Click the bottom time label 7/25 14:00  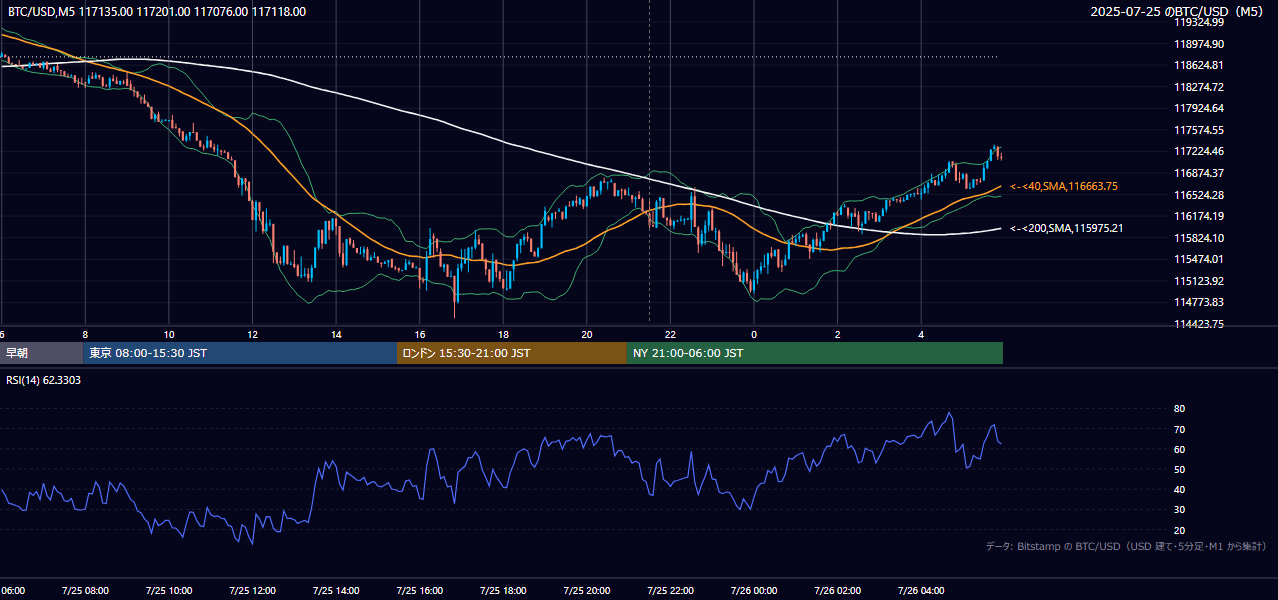336,590
